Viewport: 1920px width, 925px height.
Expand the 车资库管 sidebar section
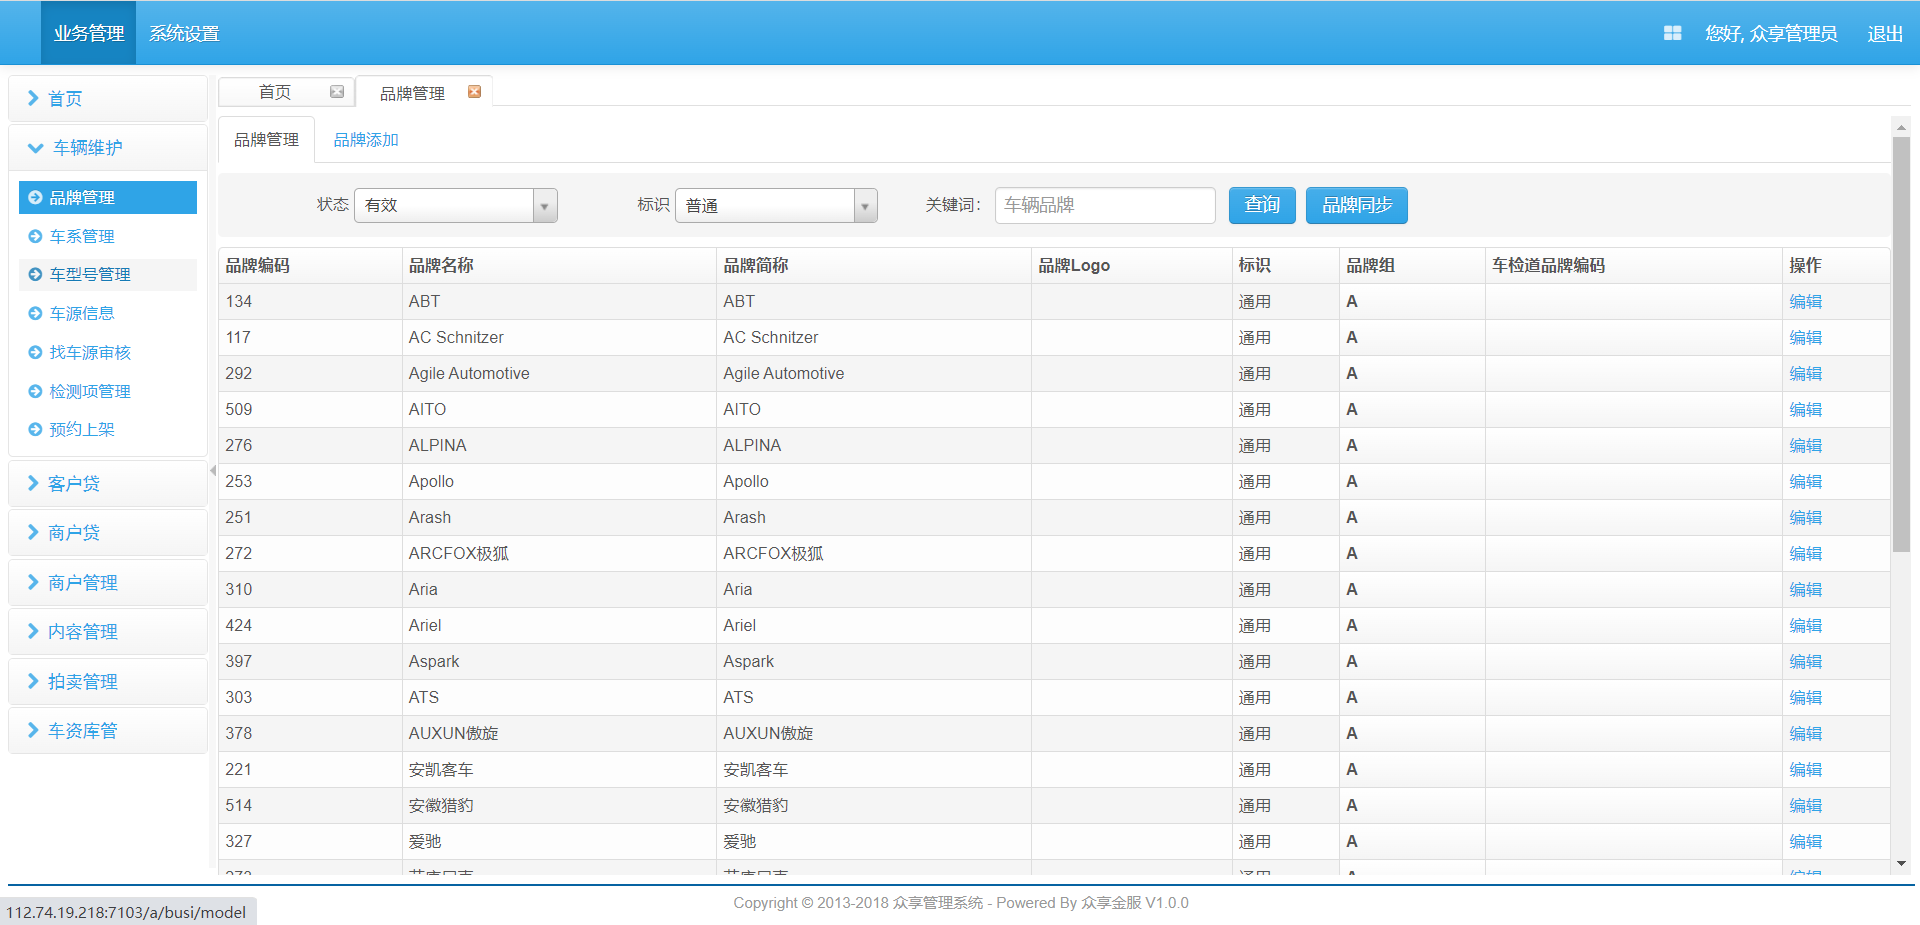(108, 731)
